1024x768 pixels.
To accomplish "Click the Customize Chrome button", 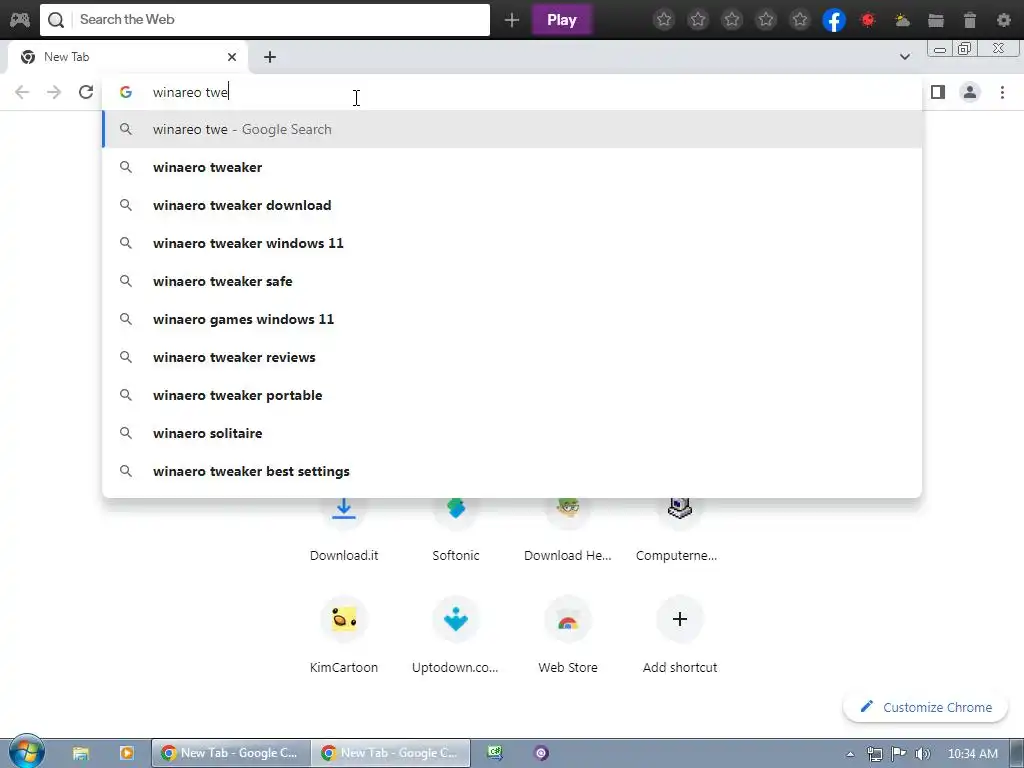I will pyautogui.click(x=925, y=707).
